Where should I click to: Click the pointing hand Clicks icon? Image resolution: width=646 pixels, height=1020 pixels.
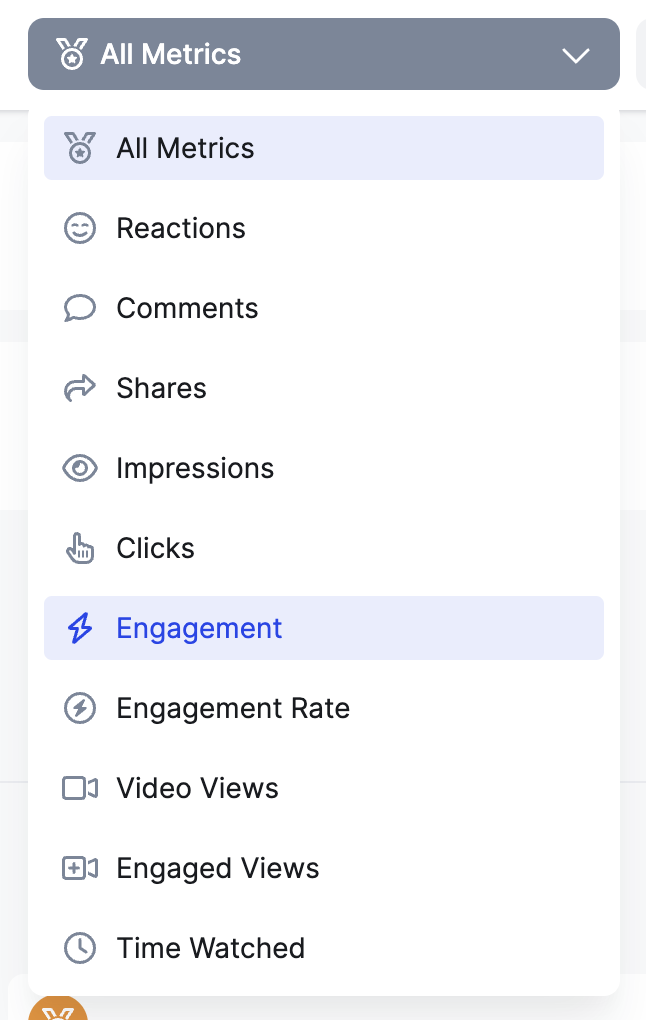point(79,548)
